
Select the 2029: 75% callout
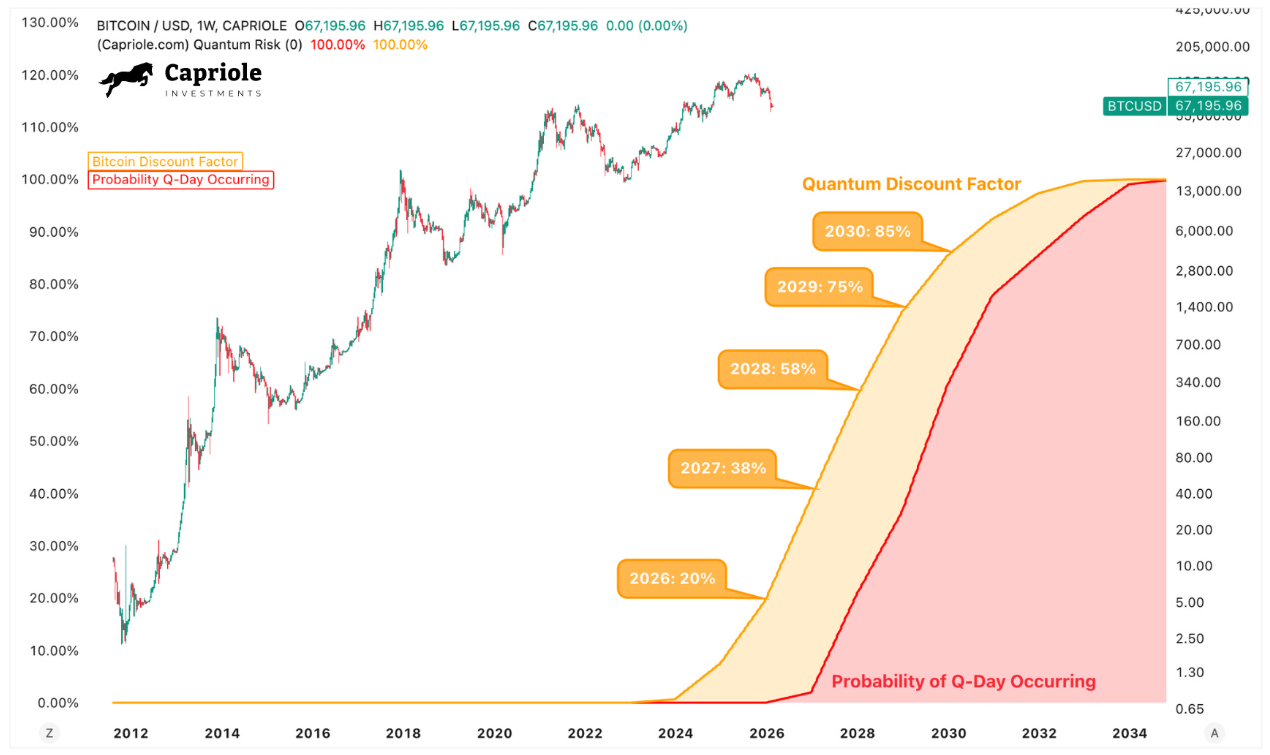coord(819,286)
